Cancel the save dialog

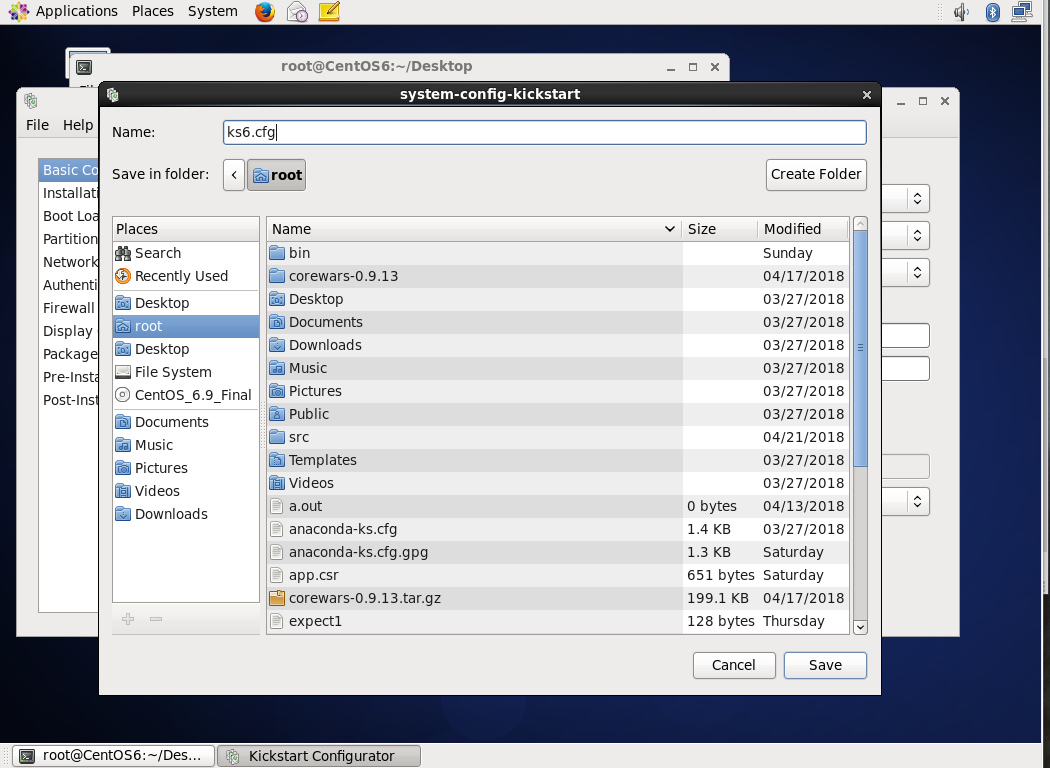click(734, 665)
